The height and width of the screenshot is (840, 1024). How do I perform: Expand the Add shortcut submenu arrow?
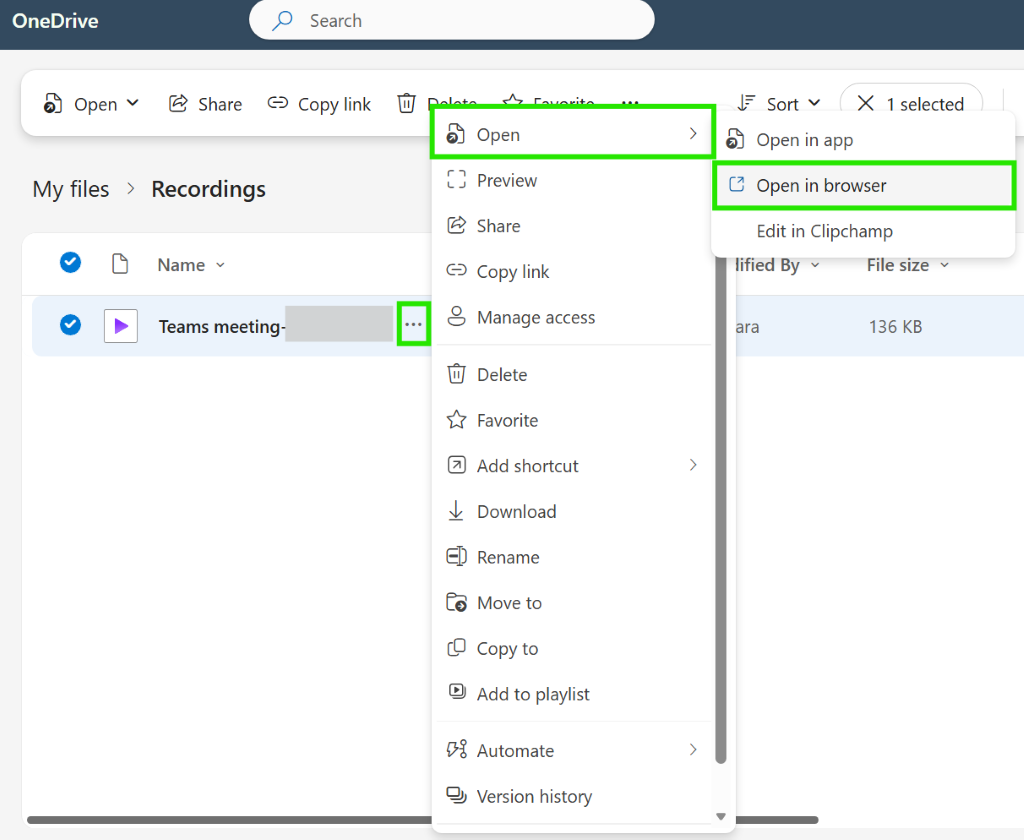[x=693, y=465]
